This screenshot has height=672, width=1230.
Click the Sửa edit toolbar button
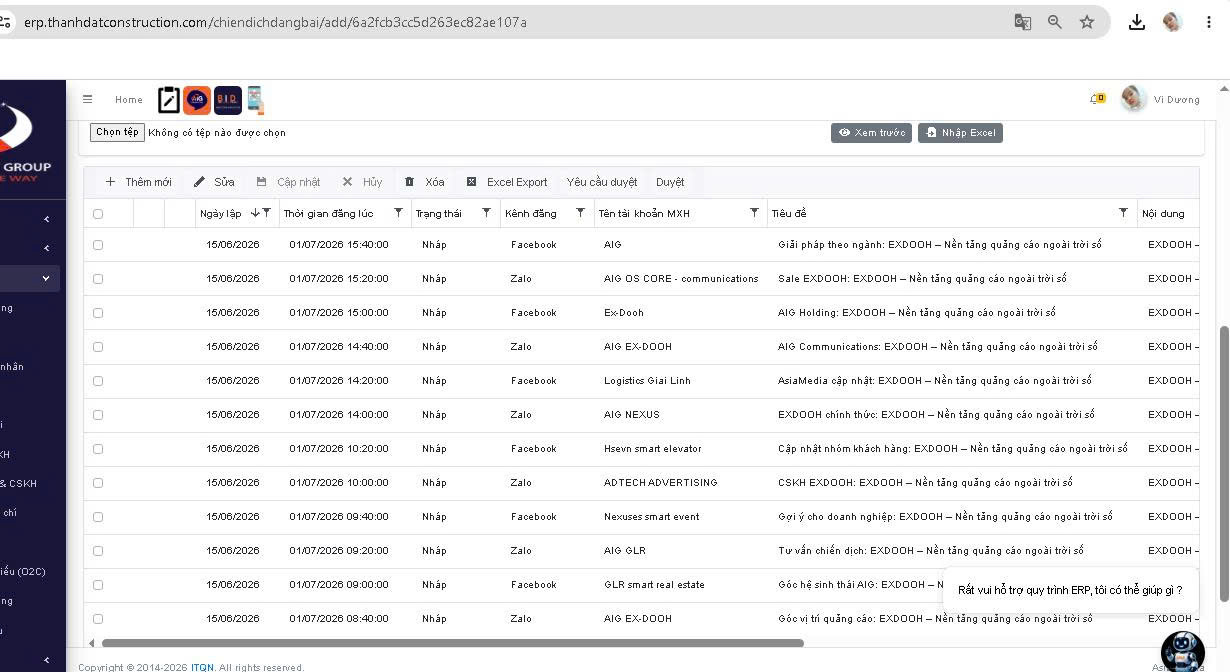pyautogui.click(x=214, y=182)
